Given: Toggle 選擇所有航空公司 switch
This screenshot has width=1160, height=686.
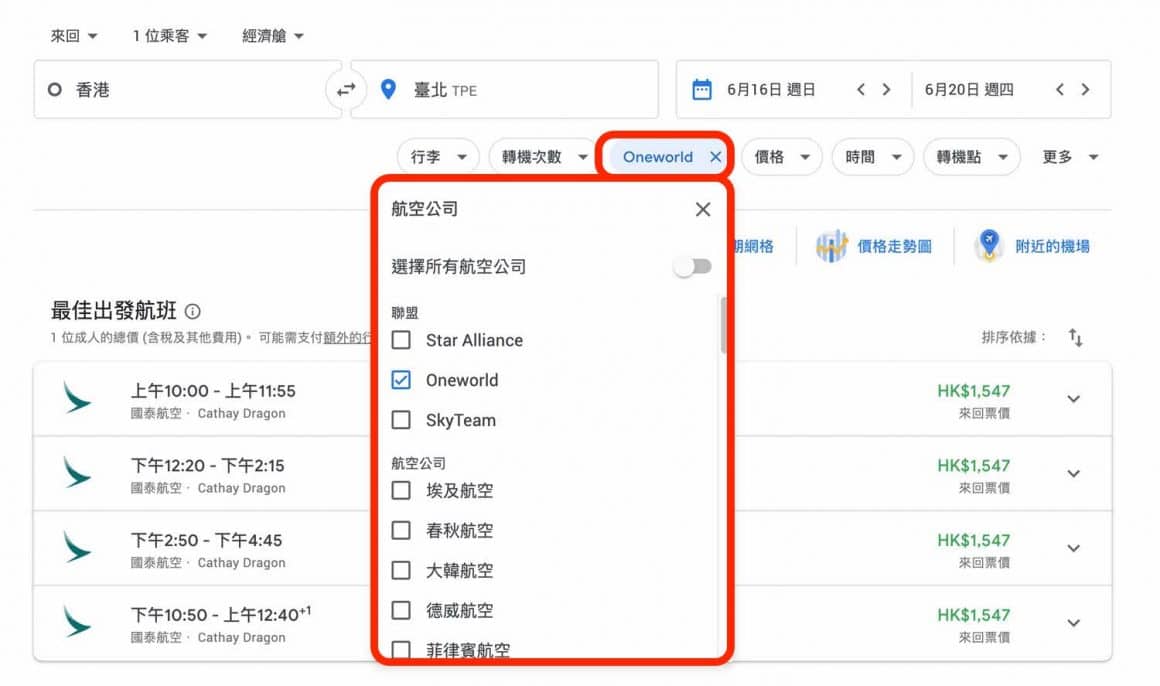Looking at the screenshot, I should [693, 266].
